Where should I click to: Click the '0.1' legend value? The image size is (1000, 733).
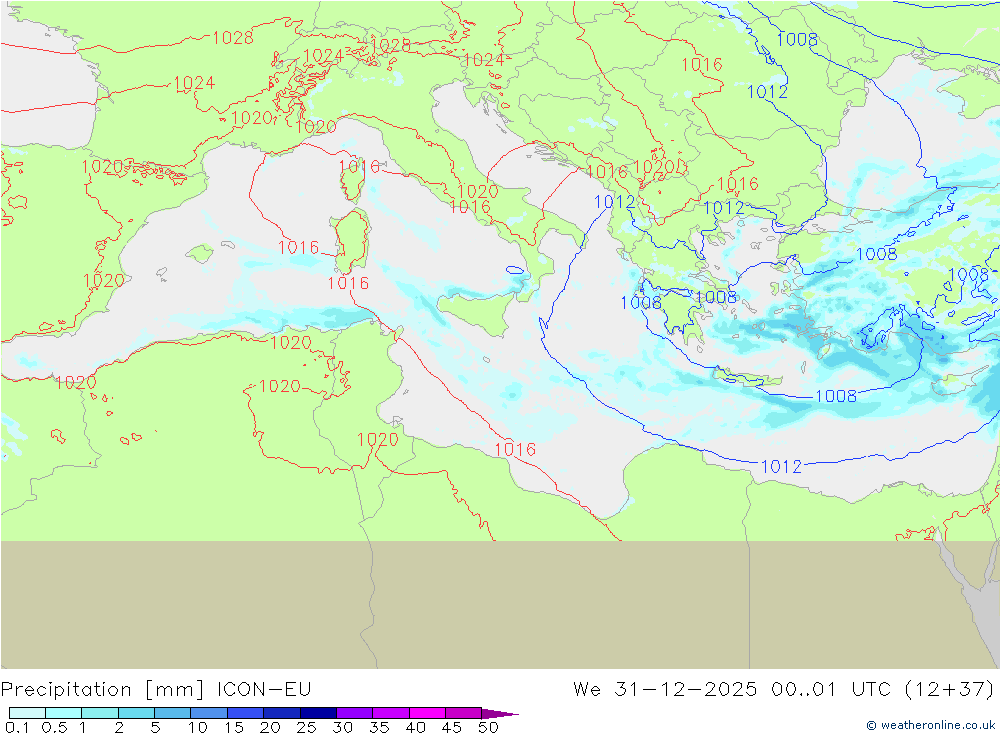pos(17,727)
